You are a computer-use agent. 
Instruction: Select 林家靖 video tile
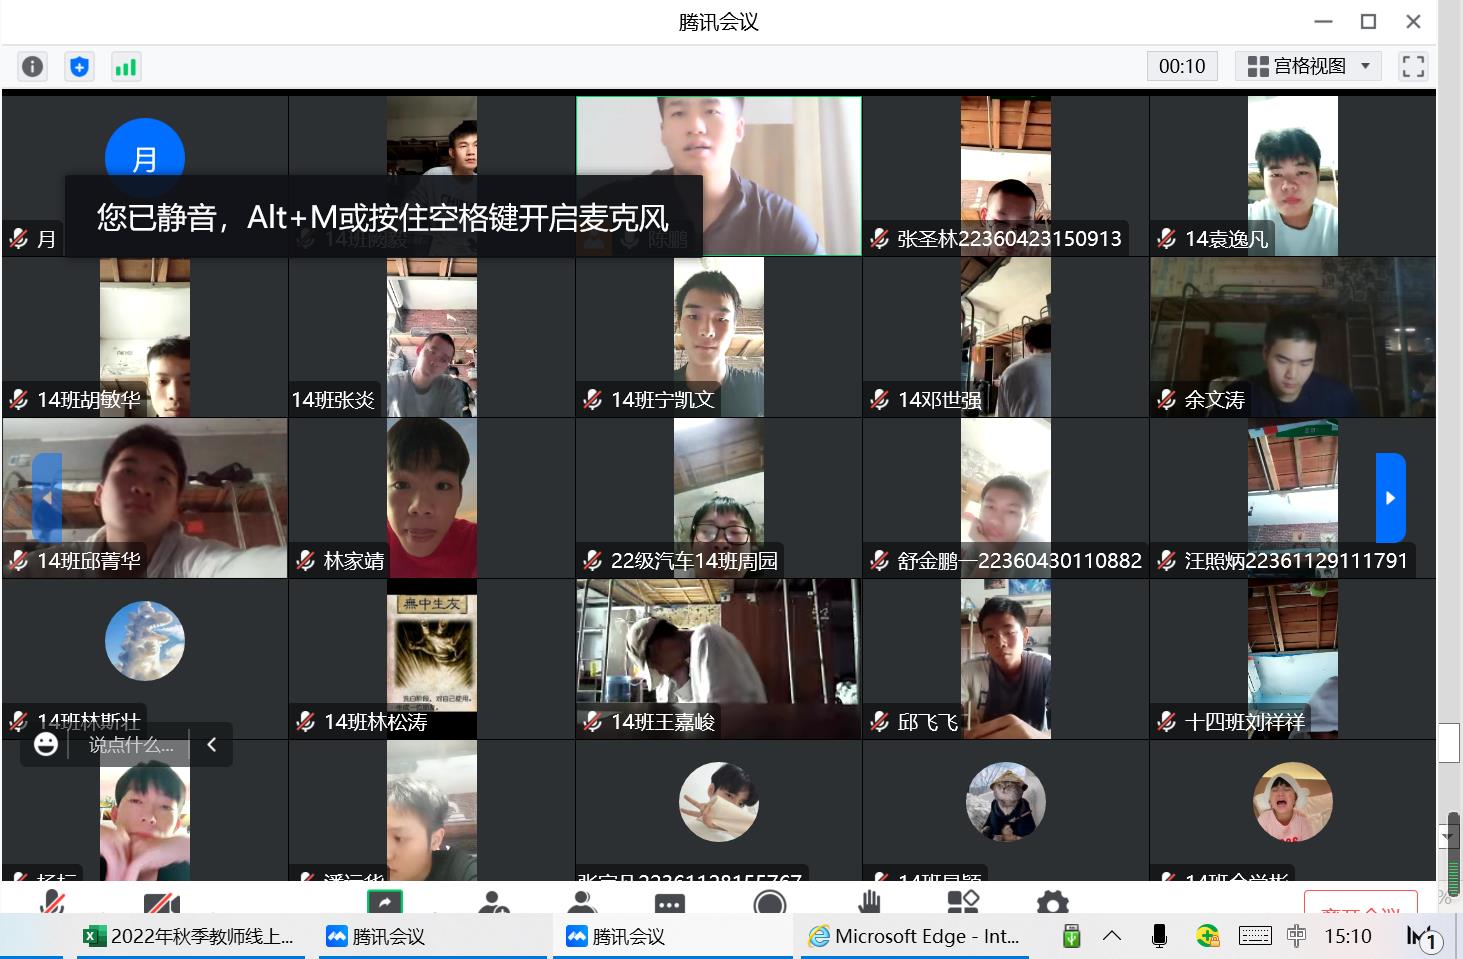(431, 498)
